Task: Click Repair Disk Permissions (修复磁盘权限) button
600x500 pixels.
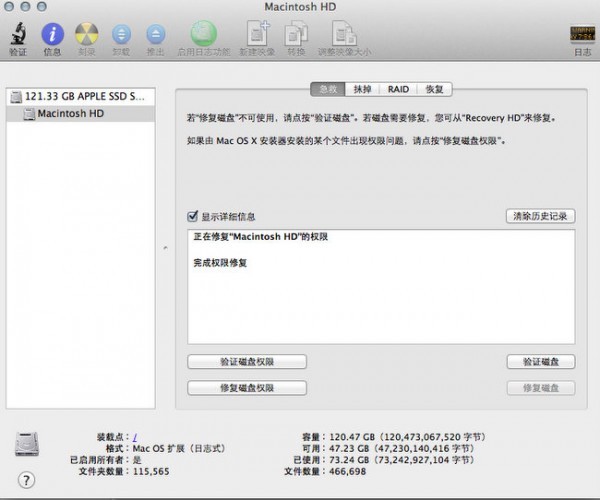Action: coord(247,388)
